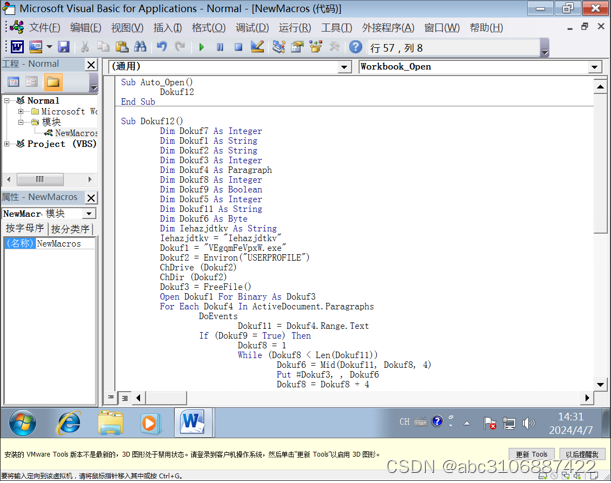Screen dimensions: 611x483
Task: Open the (通用) object dropdown
Action: [343, 67]
